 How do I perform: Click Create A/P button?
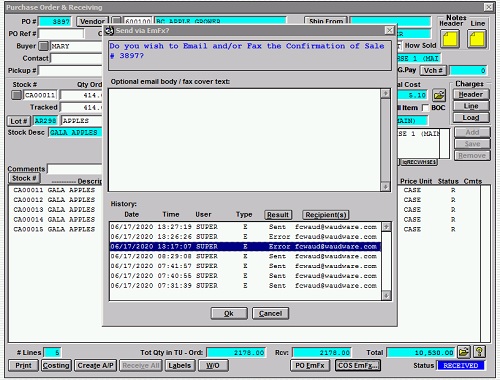[x=95, y=365]
